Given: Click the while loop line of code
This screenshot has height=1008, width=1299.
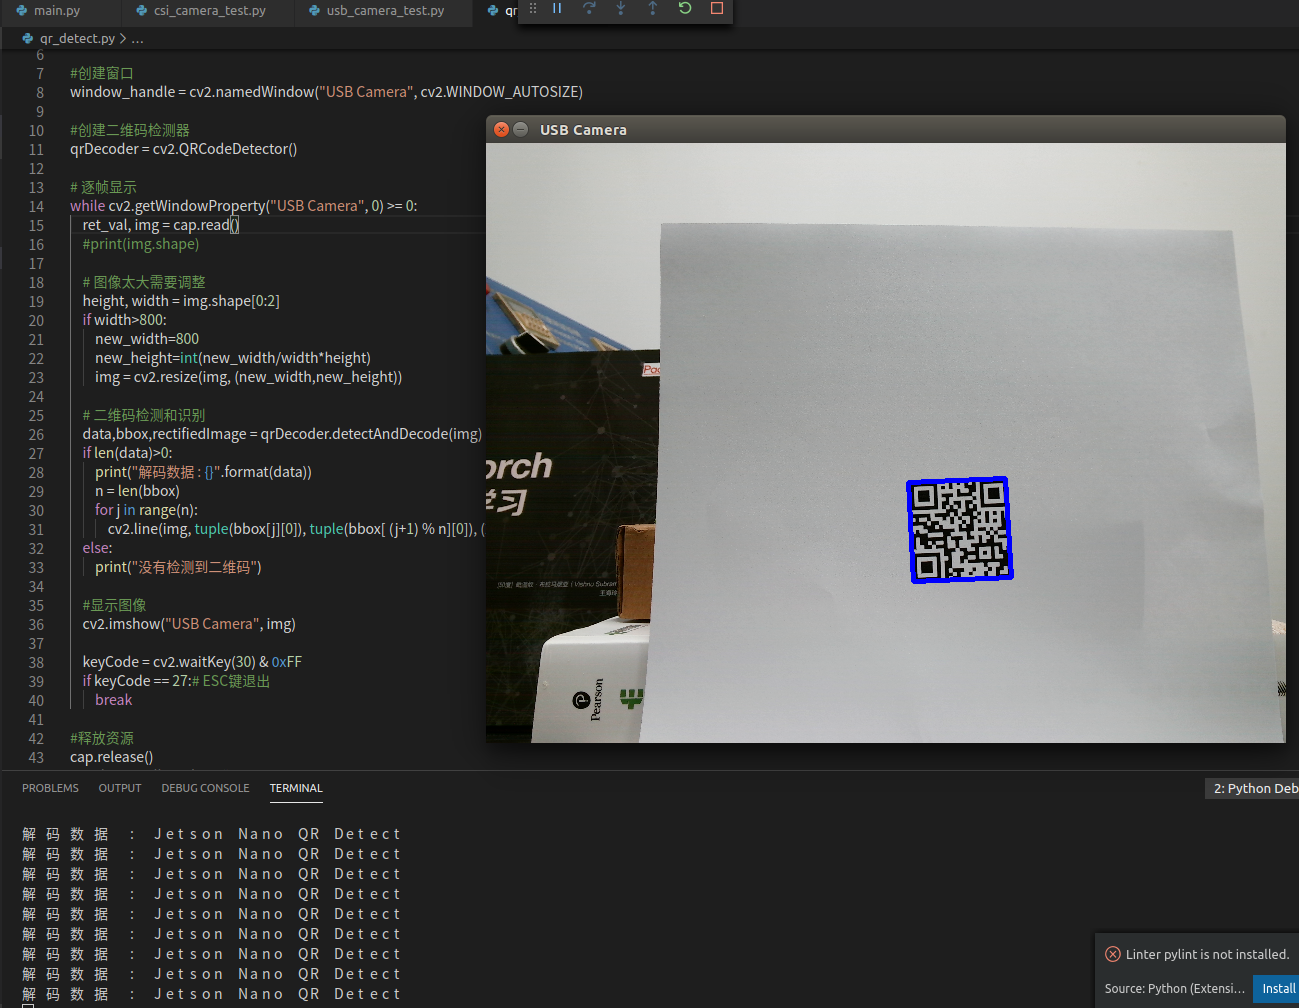Looking at the screenshot, I should click(243, 206).
